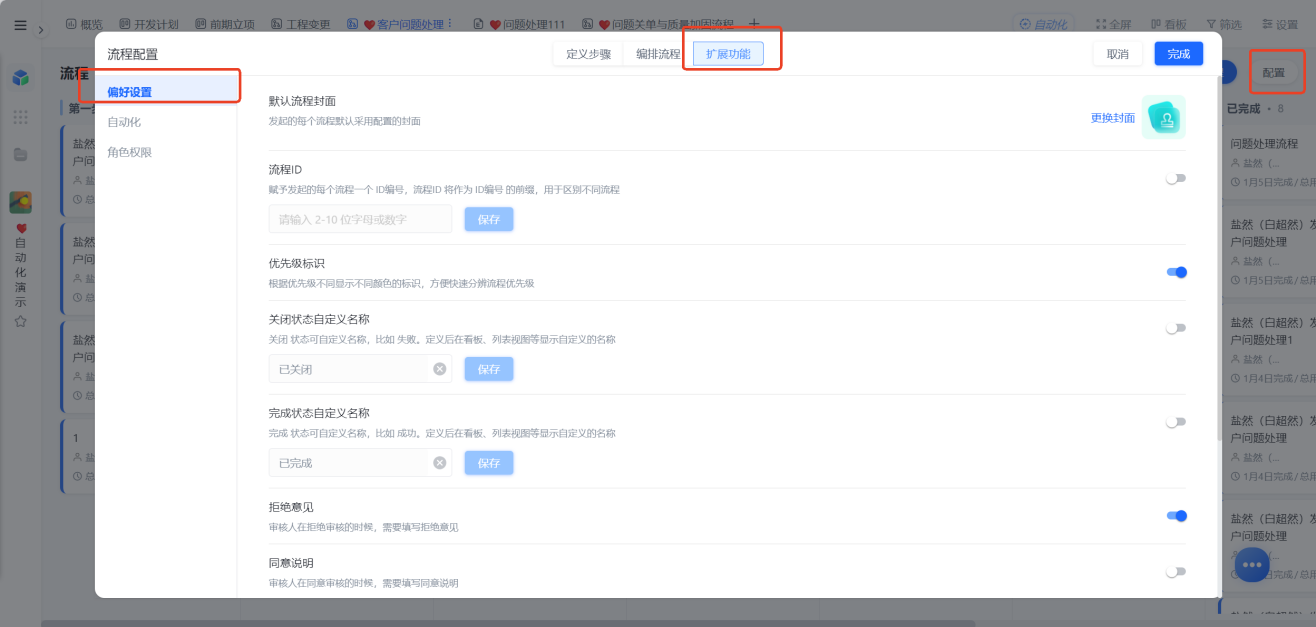
Task: Clear the 已关闭 name field
Action: [439, 369]
